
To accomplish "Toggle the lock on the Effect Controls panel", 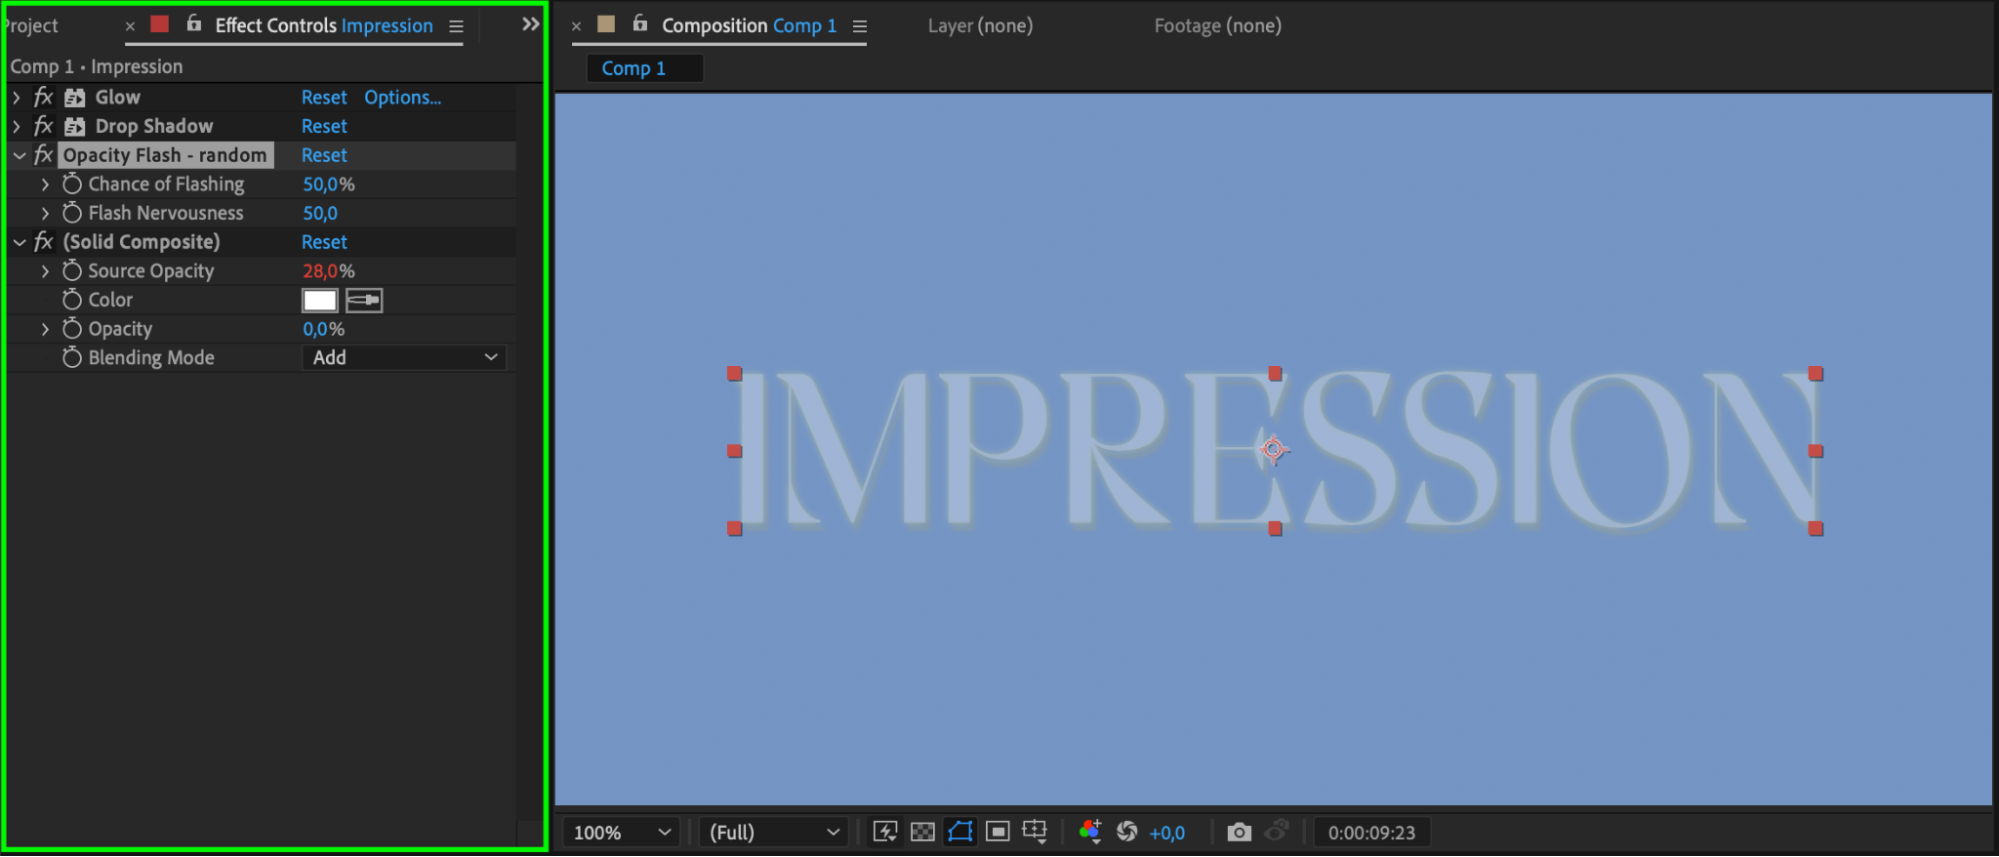I will point(194,23).
